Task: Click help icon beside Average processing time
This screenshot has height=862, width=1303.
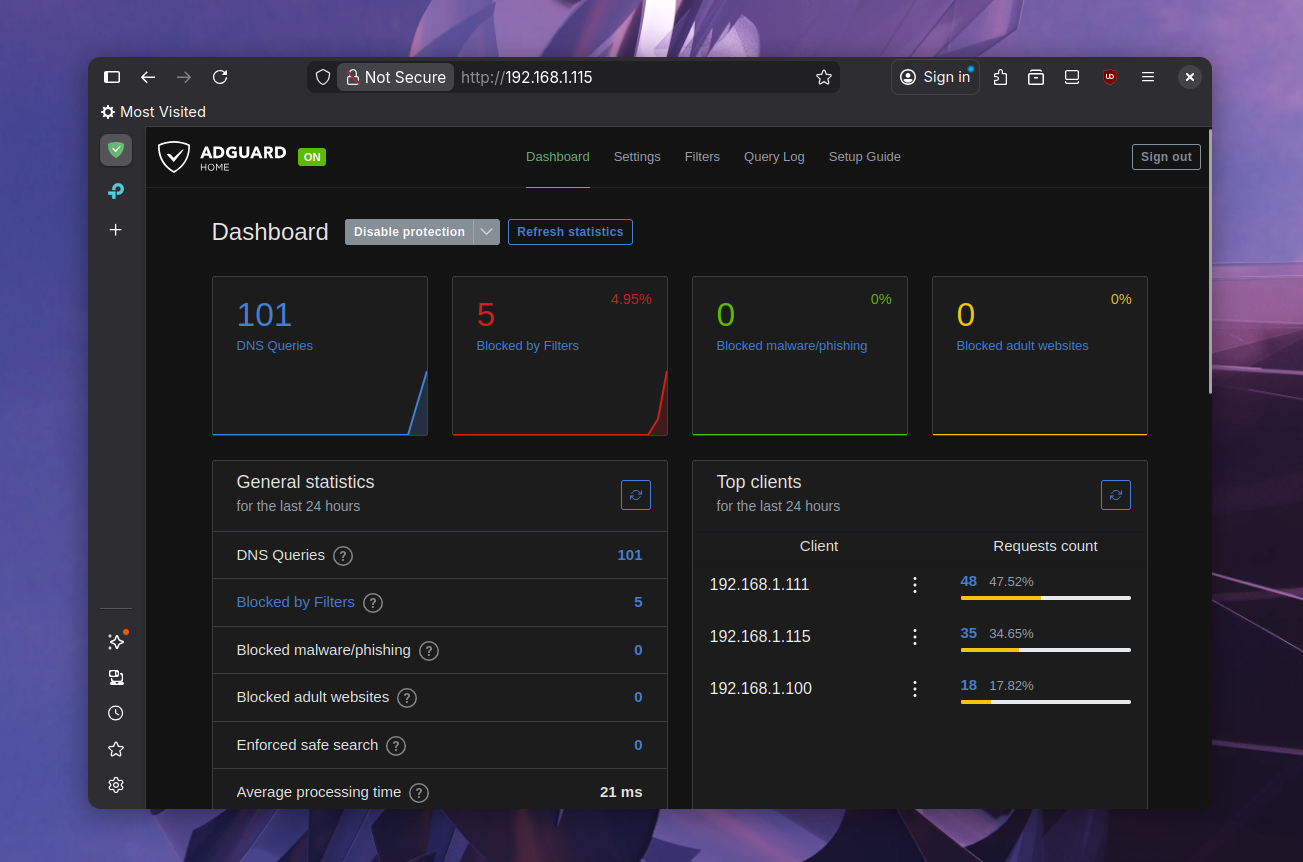Action: (419, 793)
